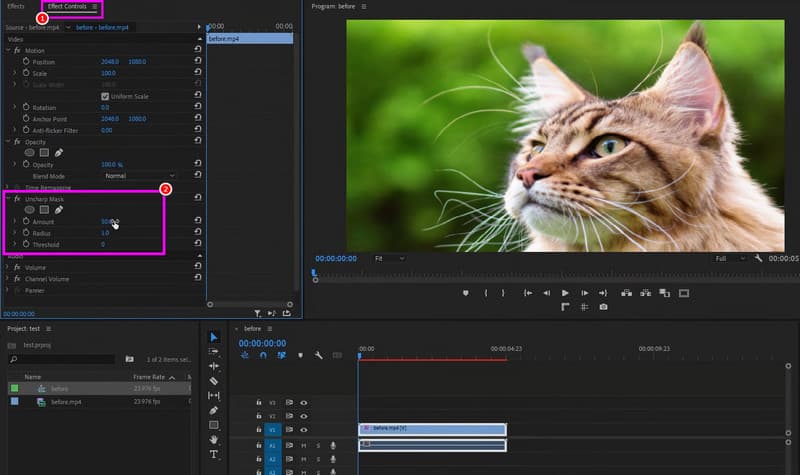Screen dimensions: 800x475
Task: Open timeline before panel menu
Action: tap(270, 329)
